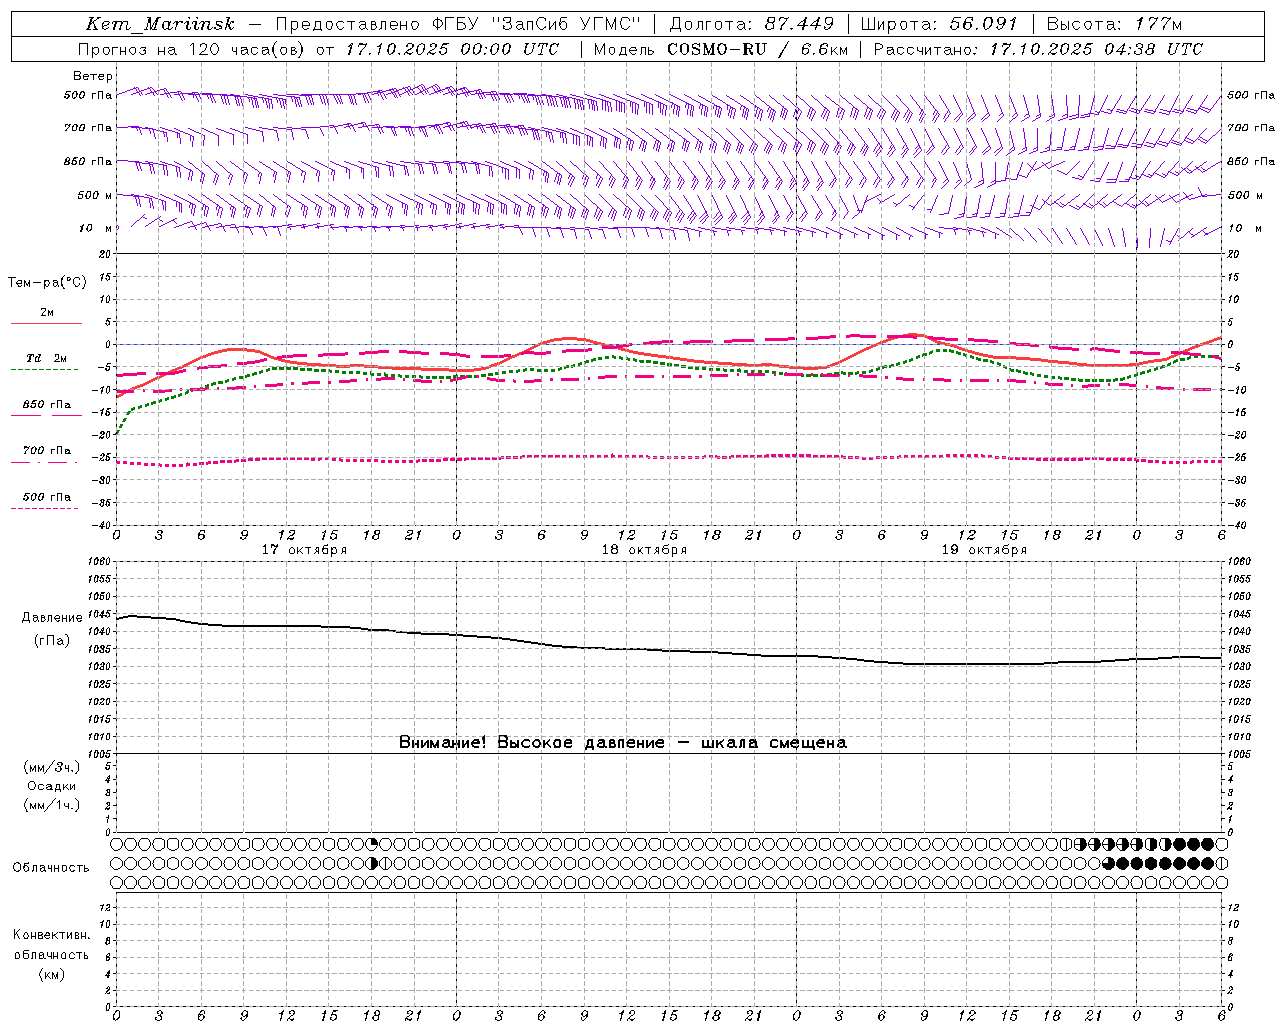Click the 19 октября date label
This screenshot has height=1024, width=1280.
(x=984, y=550)
